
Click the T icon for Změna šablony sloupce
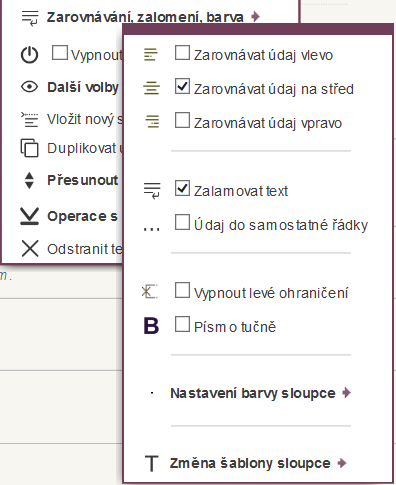(152, 463)
